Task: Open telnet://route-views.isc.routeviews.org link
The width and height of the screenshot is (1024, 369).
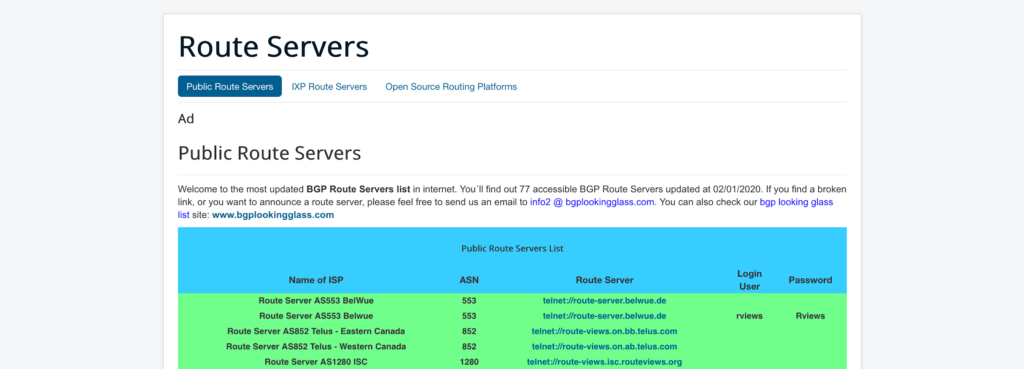Action: tap(604, 361)
